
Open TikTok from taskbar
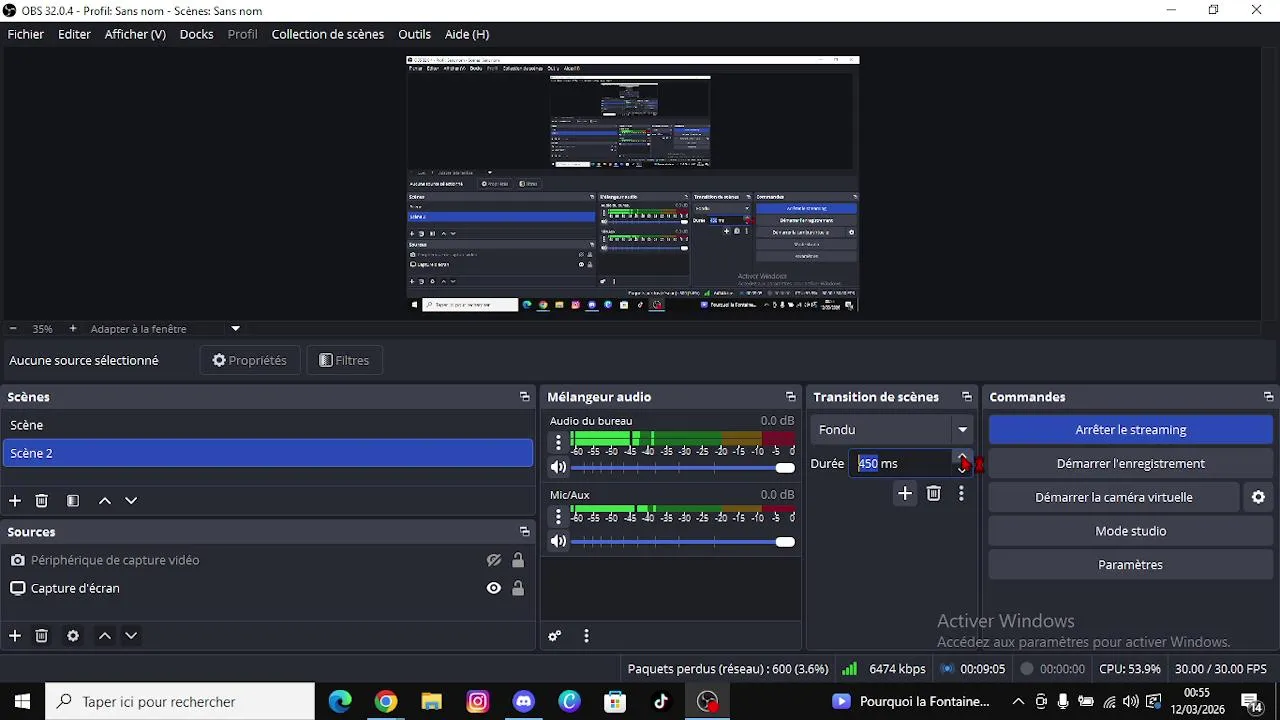click(661, 701)
